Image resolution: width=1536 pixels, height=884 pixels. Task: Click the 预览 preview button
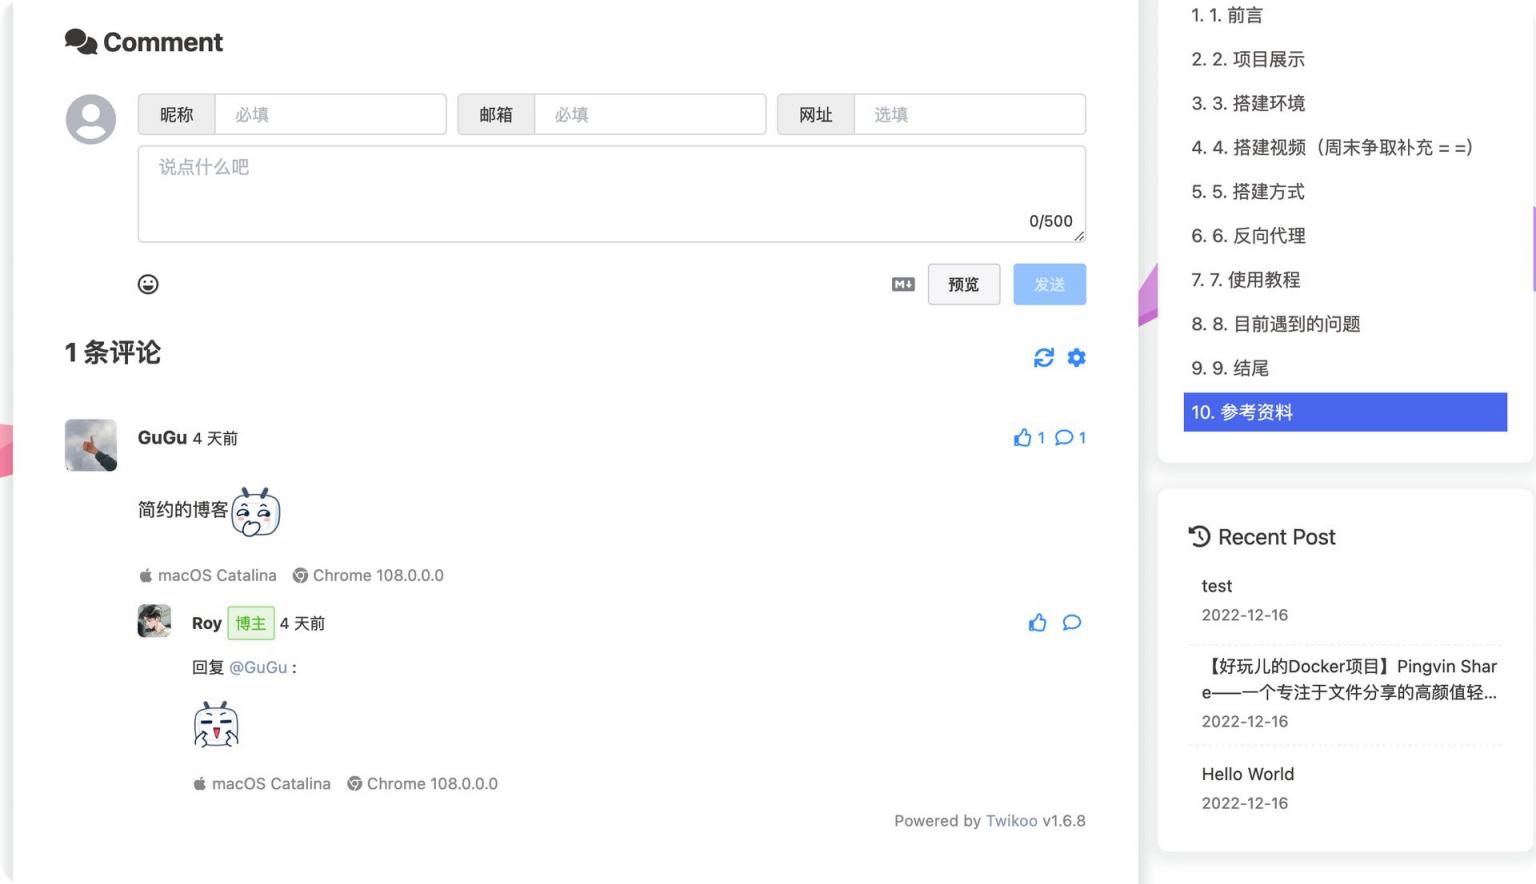point(963,285)
